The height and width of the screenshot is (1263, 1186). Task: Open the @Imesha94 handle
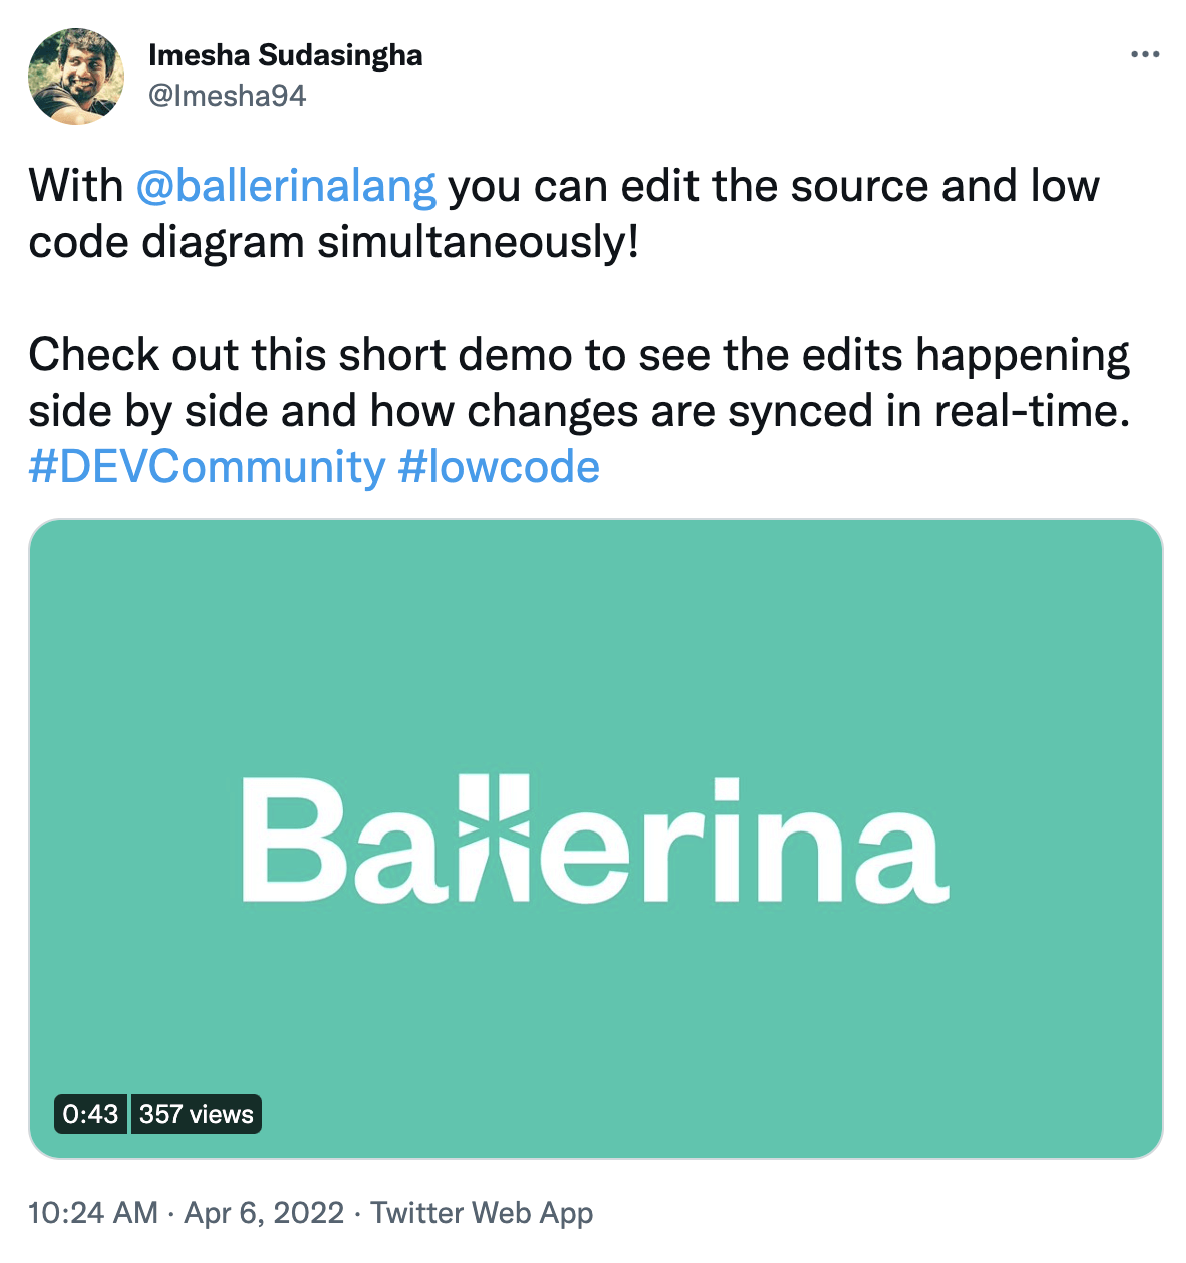[x=227, y=96]
